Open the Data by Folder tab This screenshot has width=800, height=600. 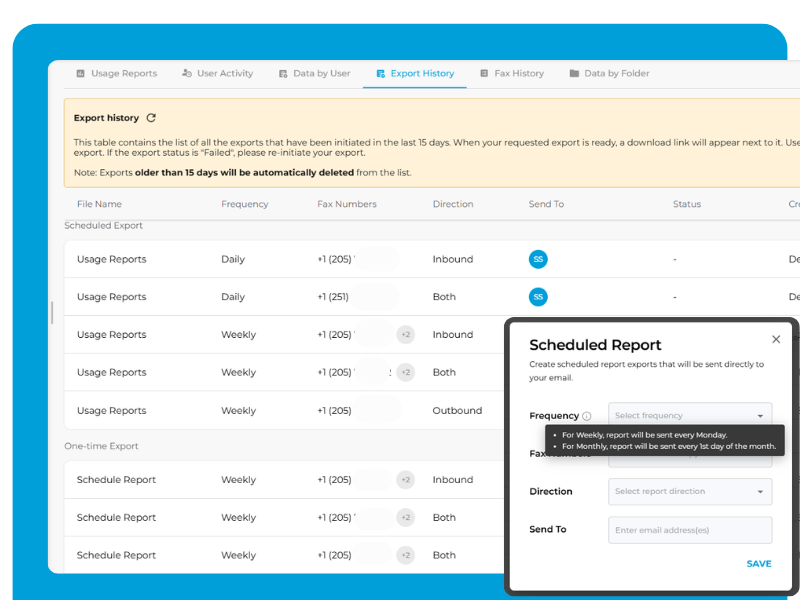click(610, 73)
